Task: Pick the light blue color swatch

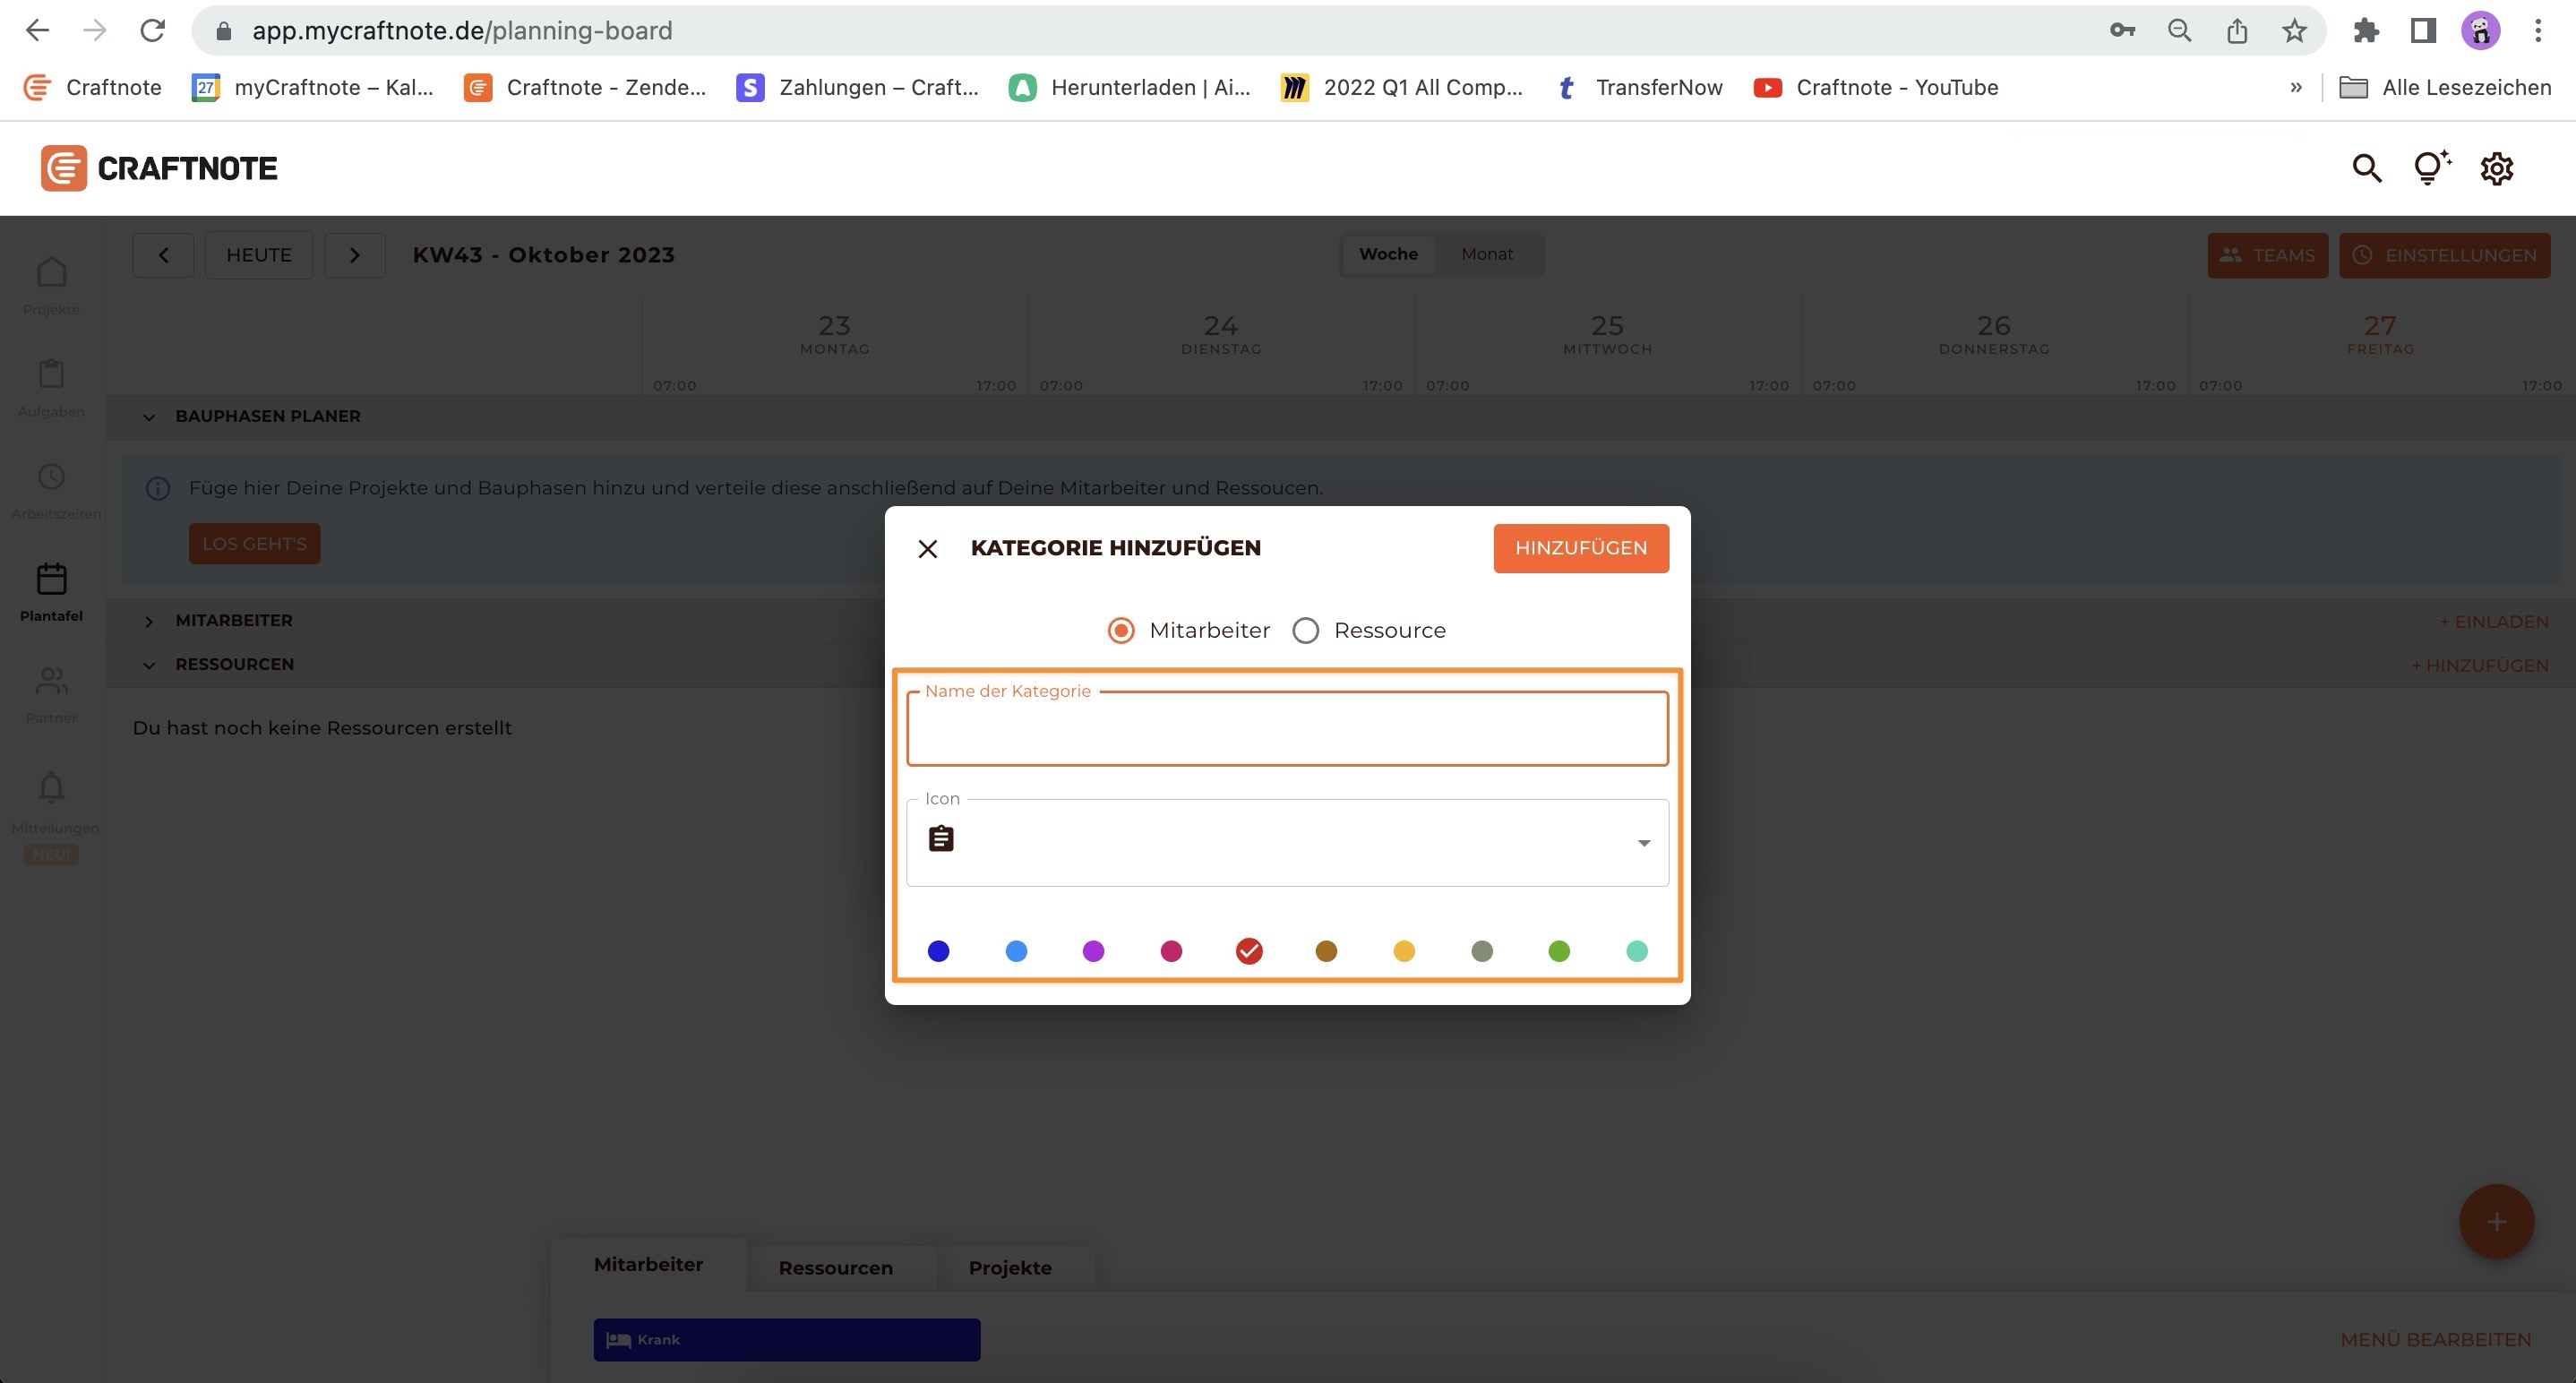Action: 1016,951
